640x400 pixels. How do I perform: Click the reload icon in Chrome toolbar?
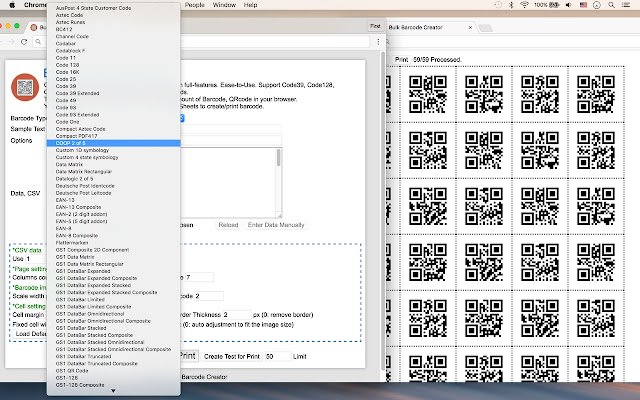point(24,42)
